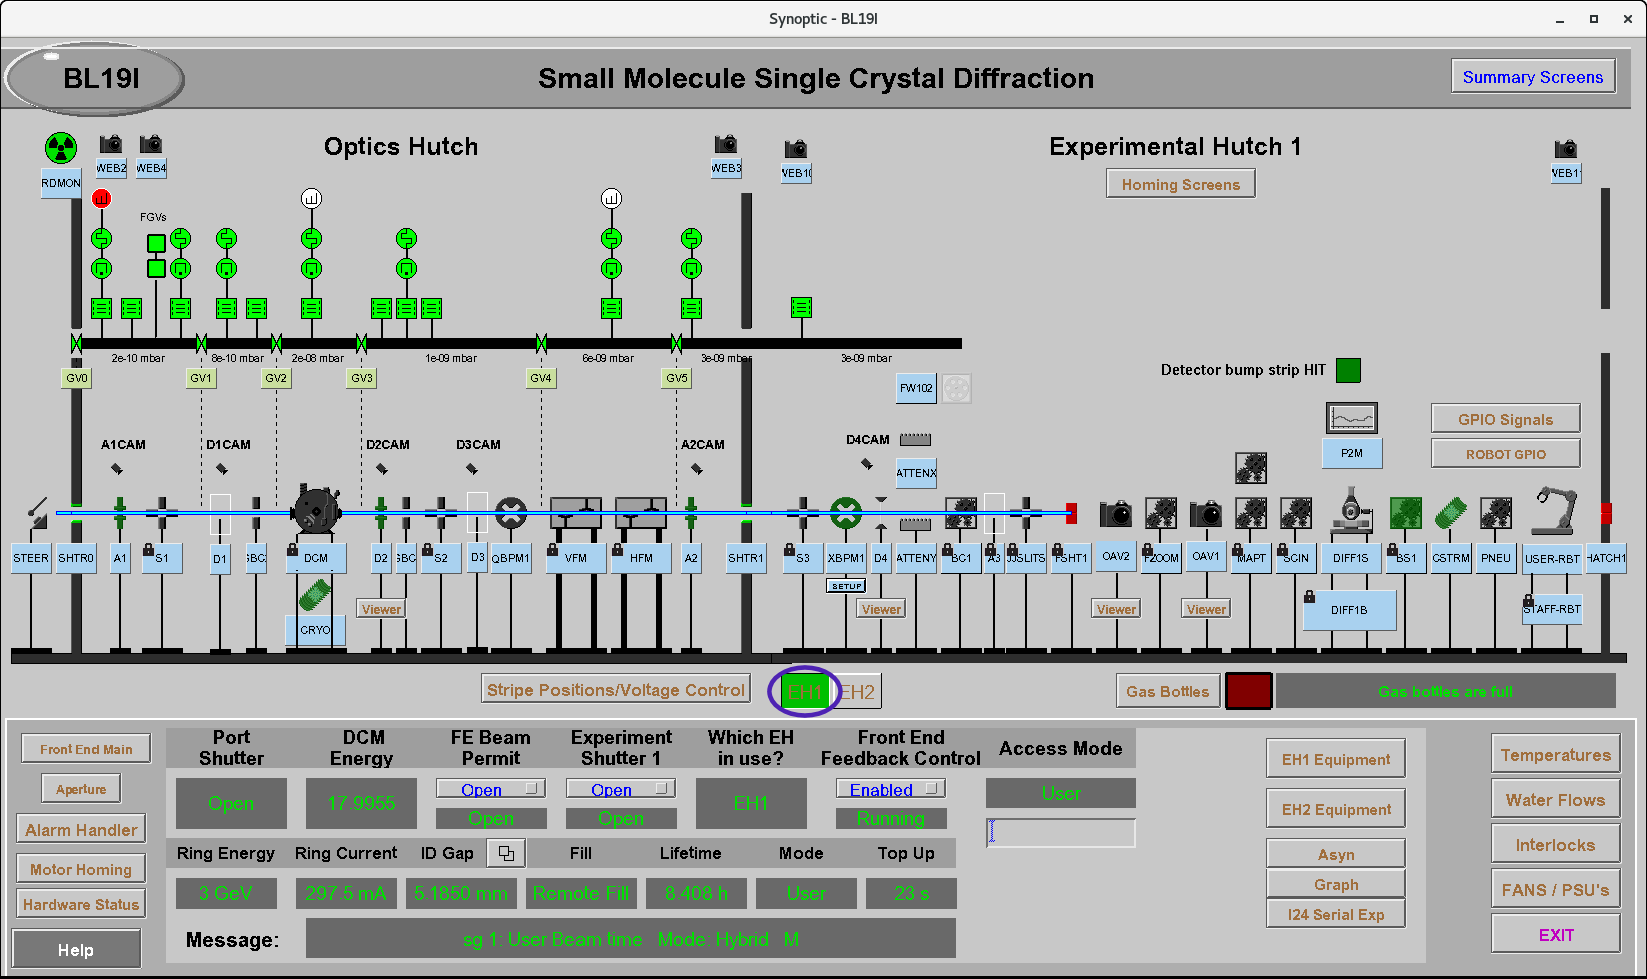The height and width of the screenshot is (979, 1647).
Task: Click the STEER mirror icon
Action: [37, 513]
